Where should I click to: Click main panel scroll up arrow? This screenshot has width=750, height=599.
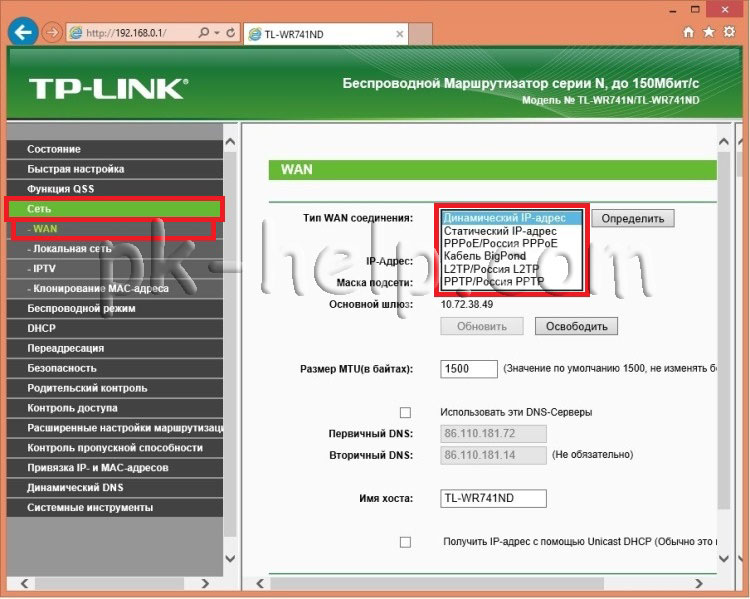tap(724, 142)
